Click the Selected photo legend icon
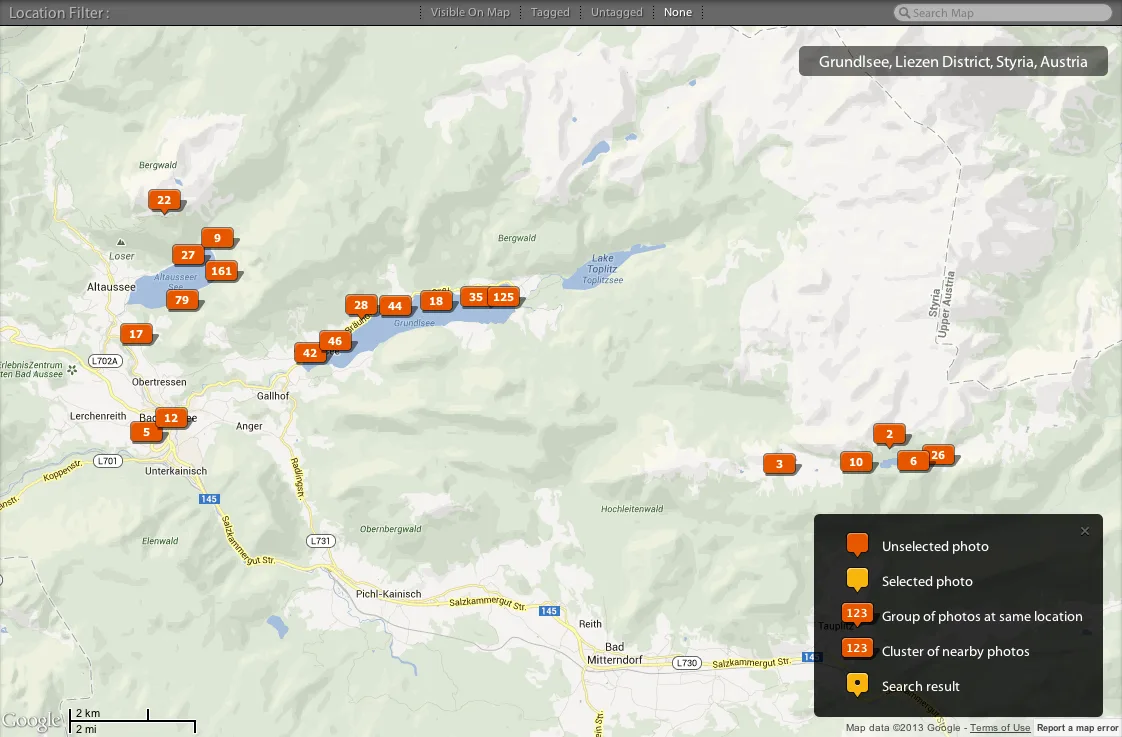The height and width of the screenshot is (737, 1122). 857,580
